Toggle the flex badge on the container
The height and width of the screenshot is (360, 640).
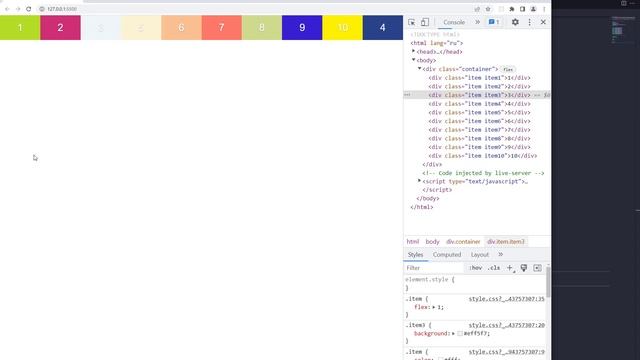coord(508,69)
